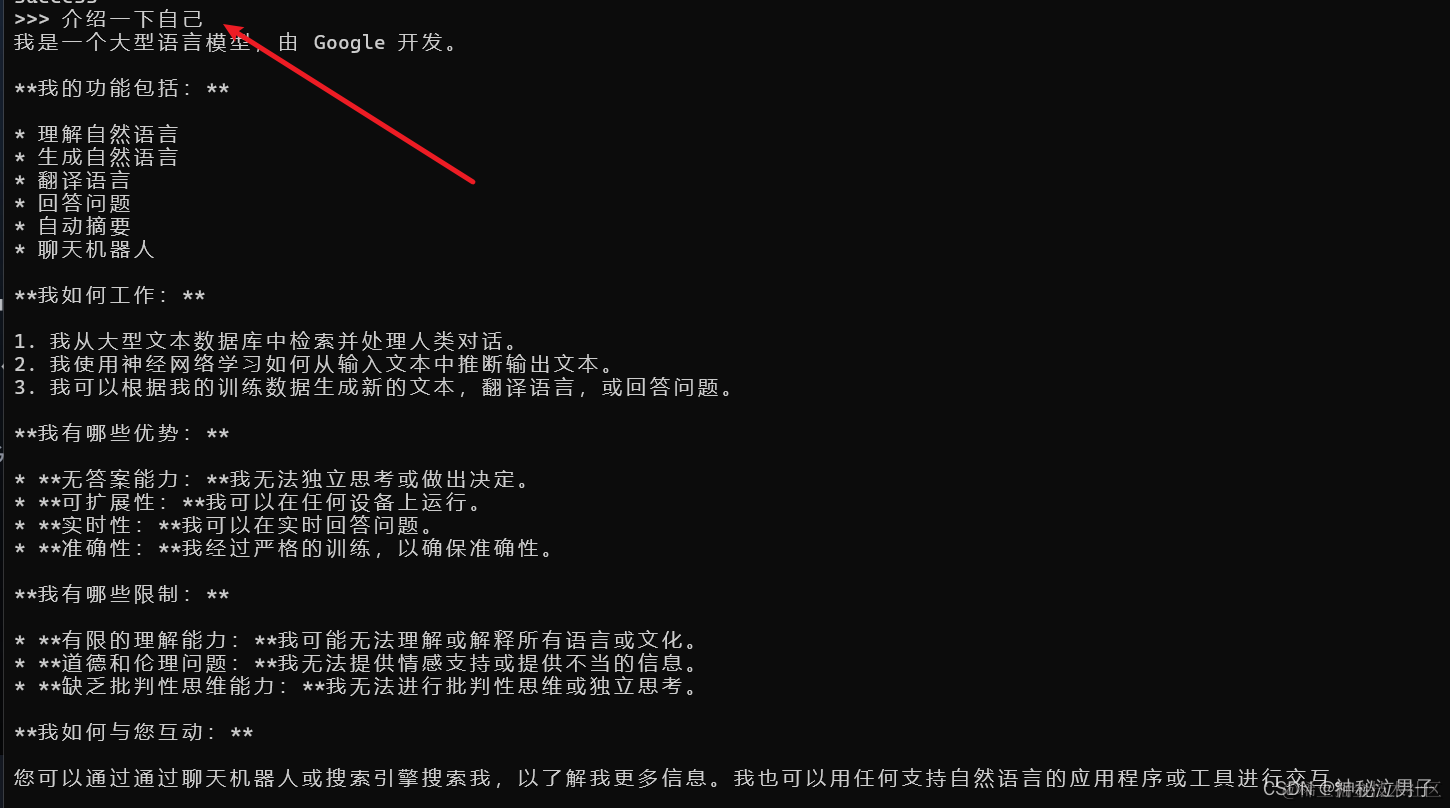This screenshot has height=808, width=1450.
Task: Click the bullet "理解自然语言"
Action: [x=96, y=134]
